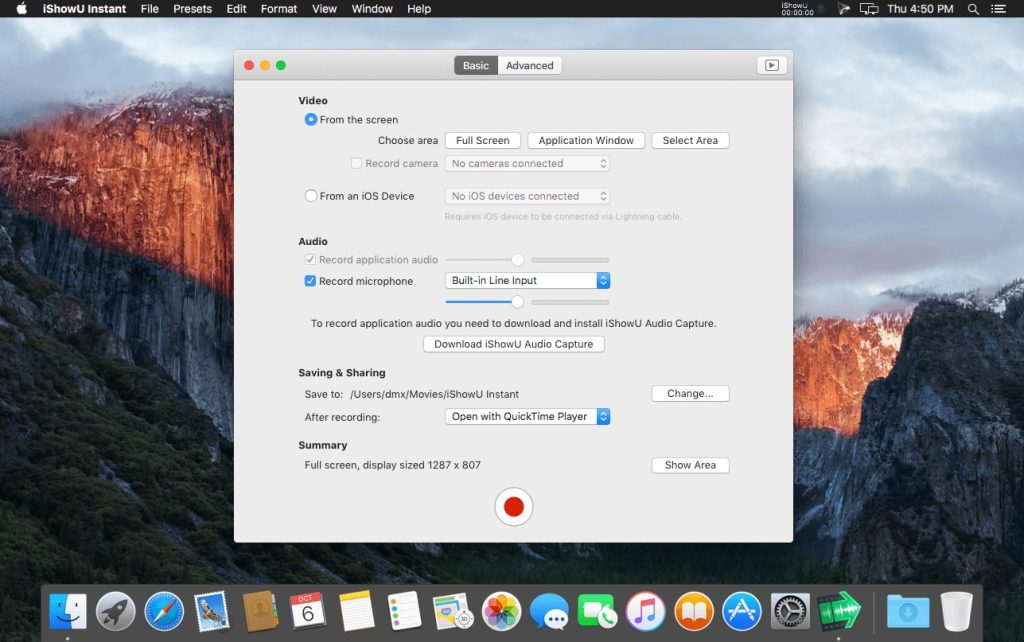The height and width of the screenshot is (642, 1024).
Task: Expand the Built-in Line Input dropdown
Action: point(527,281)
